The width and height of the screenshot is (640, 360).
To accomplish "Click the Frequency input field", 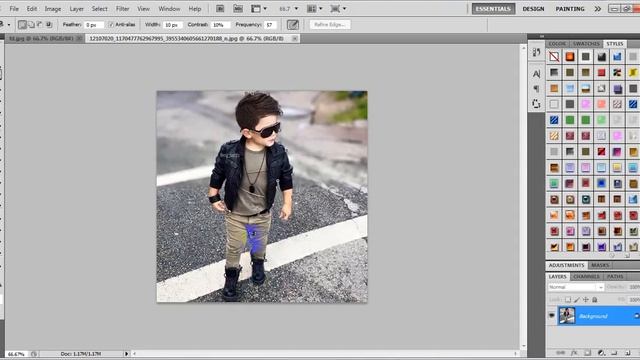I will 270,25.
